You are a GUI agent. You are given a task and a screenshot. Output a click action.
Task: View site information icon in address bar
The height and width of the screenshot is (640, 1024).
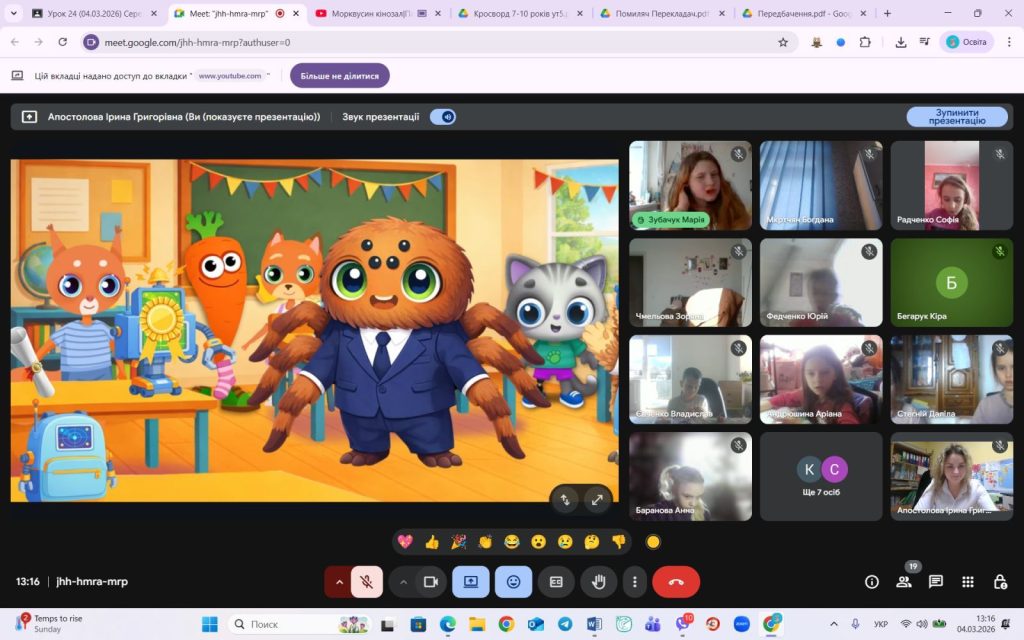(x=91, y=42)
